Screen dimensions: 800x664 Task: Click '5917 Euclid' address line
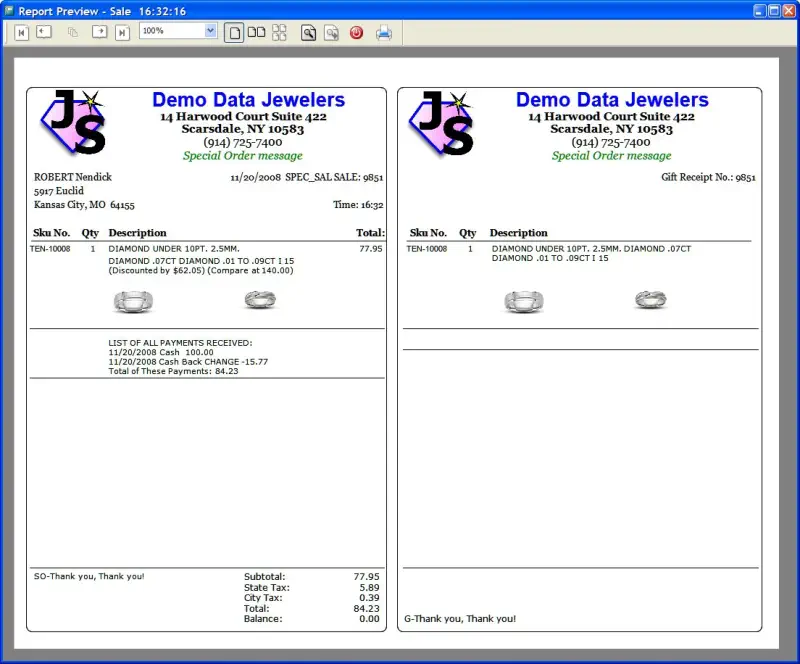(59, 191)
